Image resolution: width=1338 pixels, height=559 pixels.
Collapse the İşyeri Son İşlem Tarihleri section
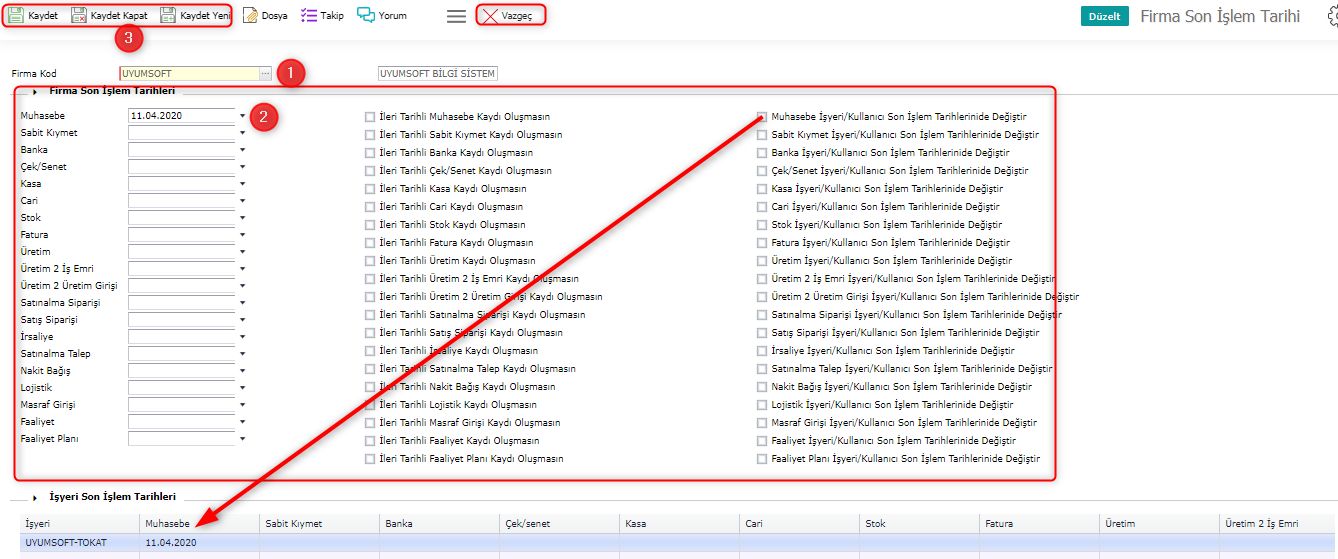pos(36,497)
